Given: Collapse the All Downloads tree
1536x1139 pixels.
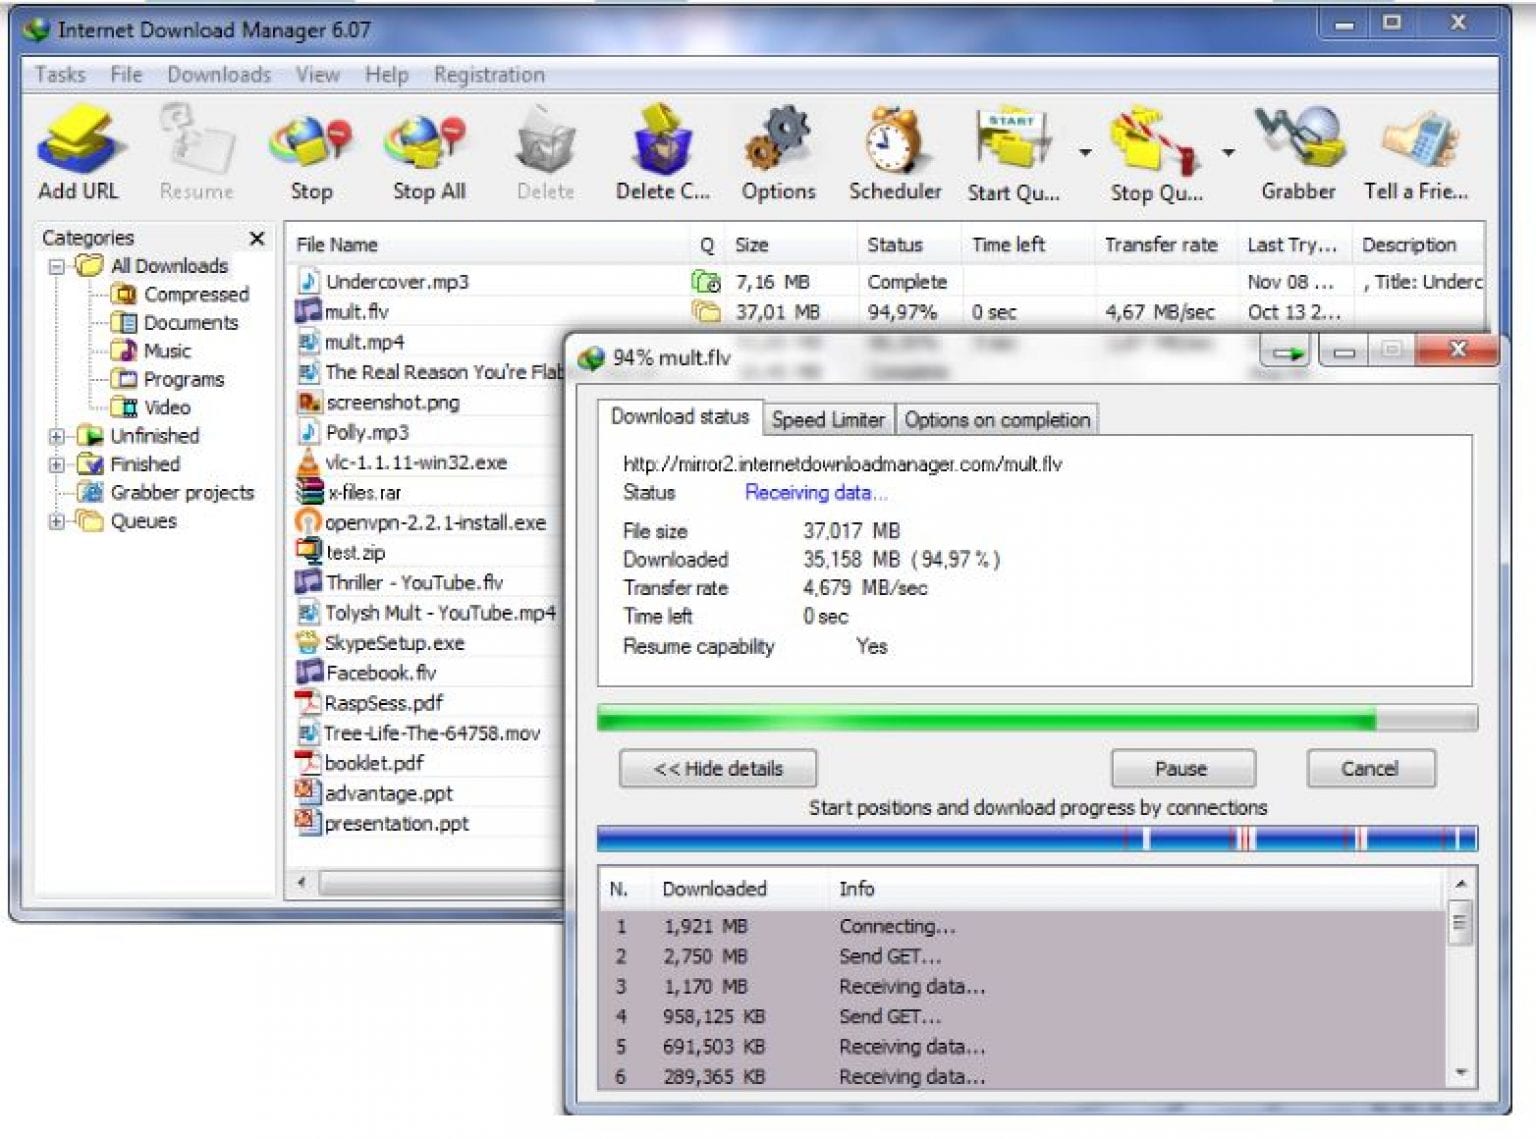Looking at the screenshot, I should click(57, 266).
